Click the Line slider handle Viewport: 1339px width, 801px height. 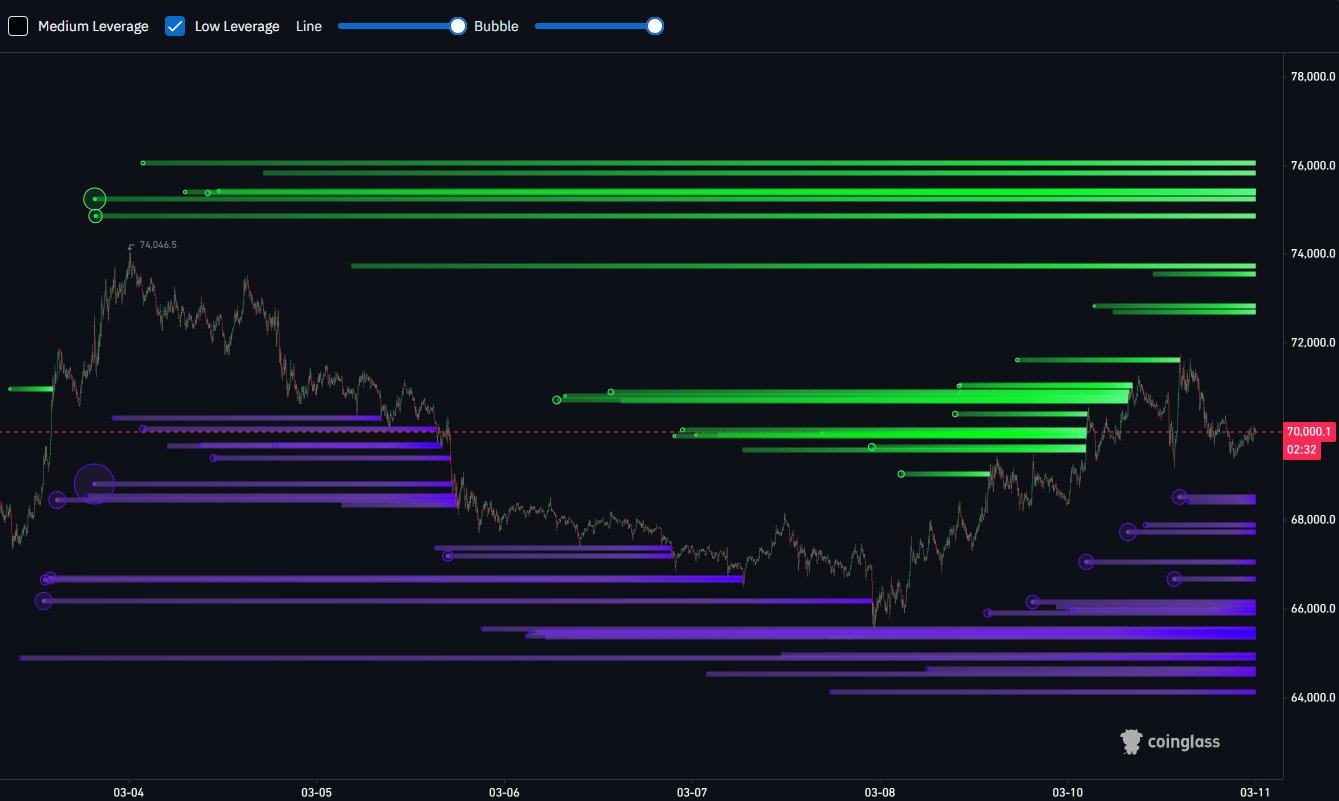click(458, 26)
